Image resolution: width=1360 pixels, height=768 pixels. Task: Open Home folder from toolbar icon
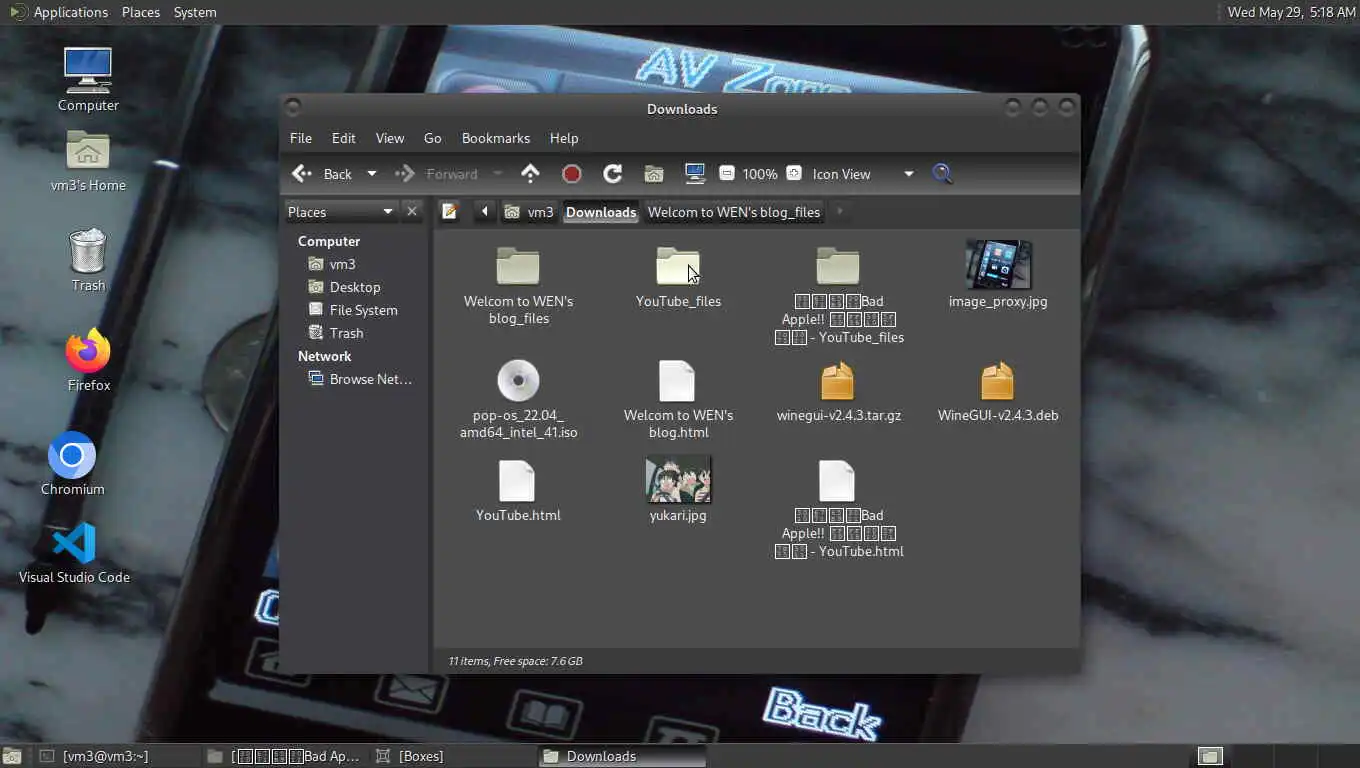(x=654, y=174)
